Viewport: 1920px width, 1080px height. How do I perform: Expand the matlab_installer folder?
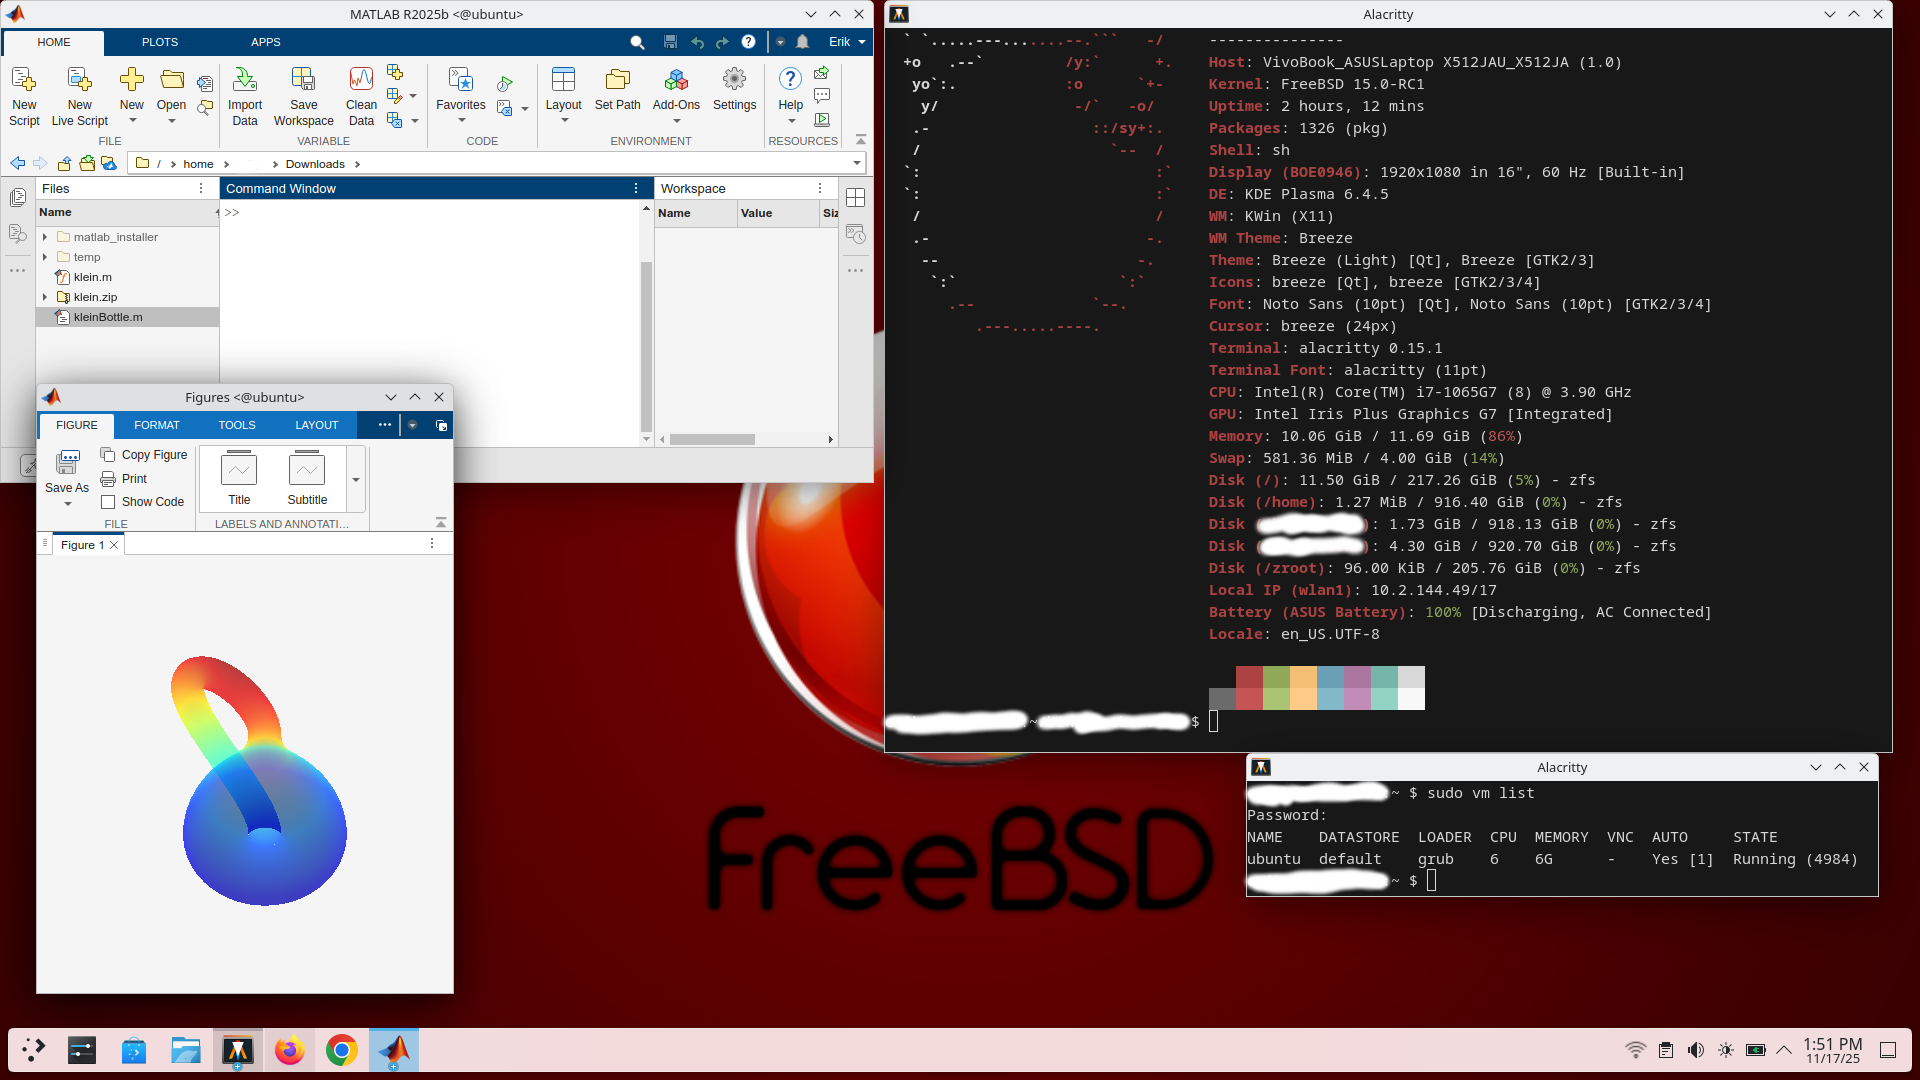tap(45, 237)
